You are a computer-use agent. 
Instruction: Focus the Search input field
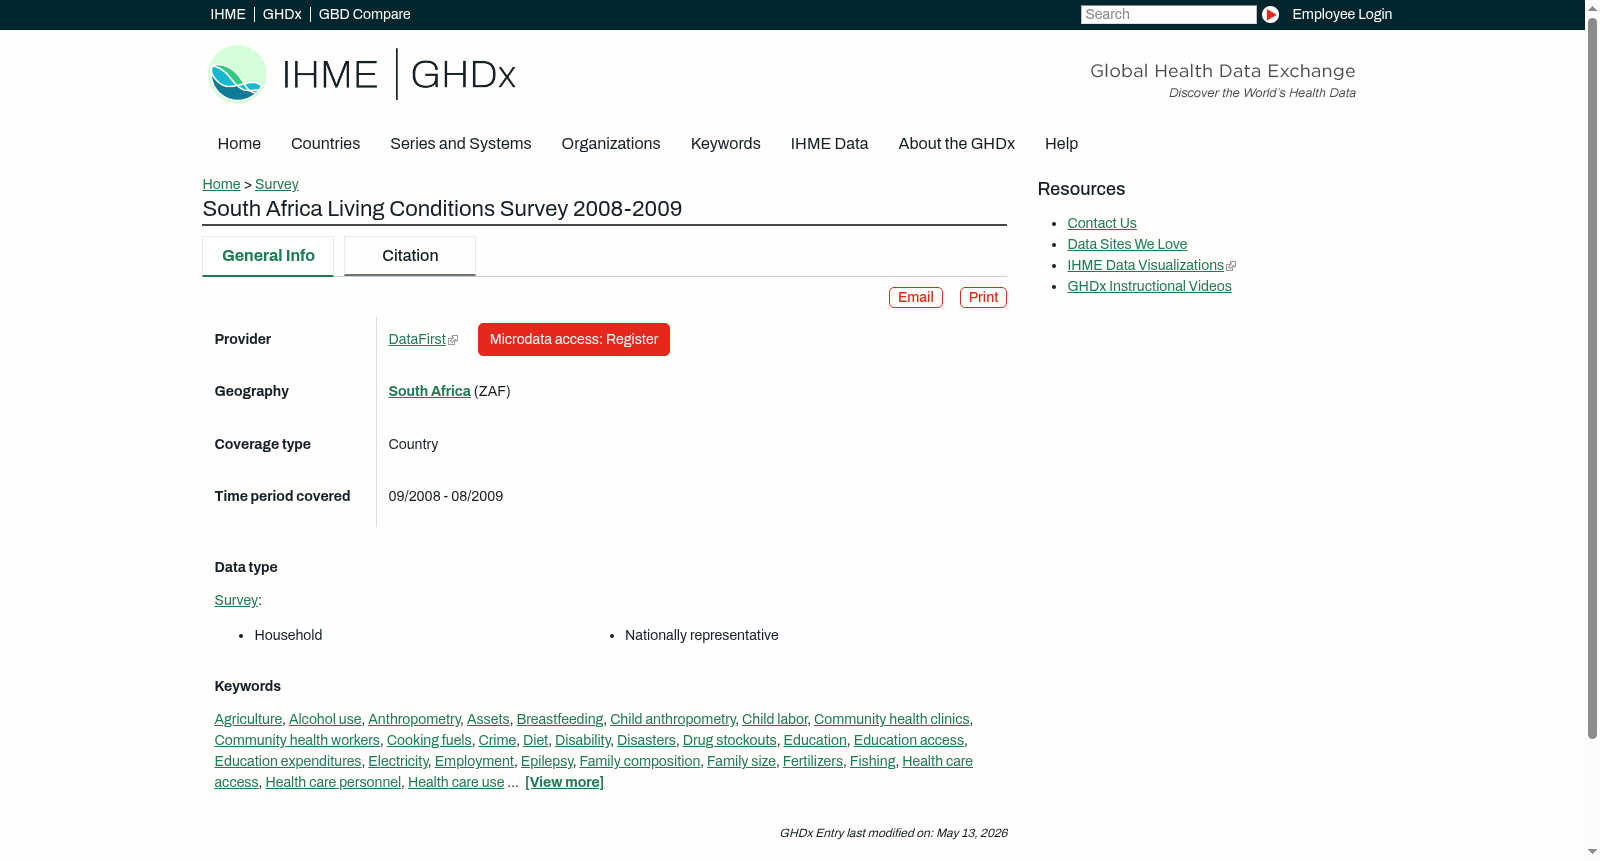[1168, 14]
